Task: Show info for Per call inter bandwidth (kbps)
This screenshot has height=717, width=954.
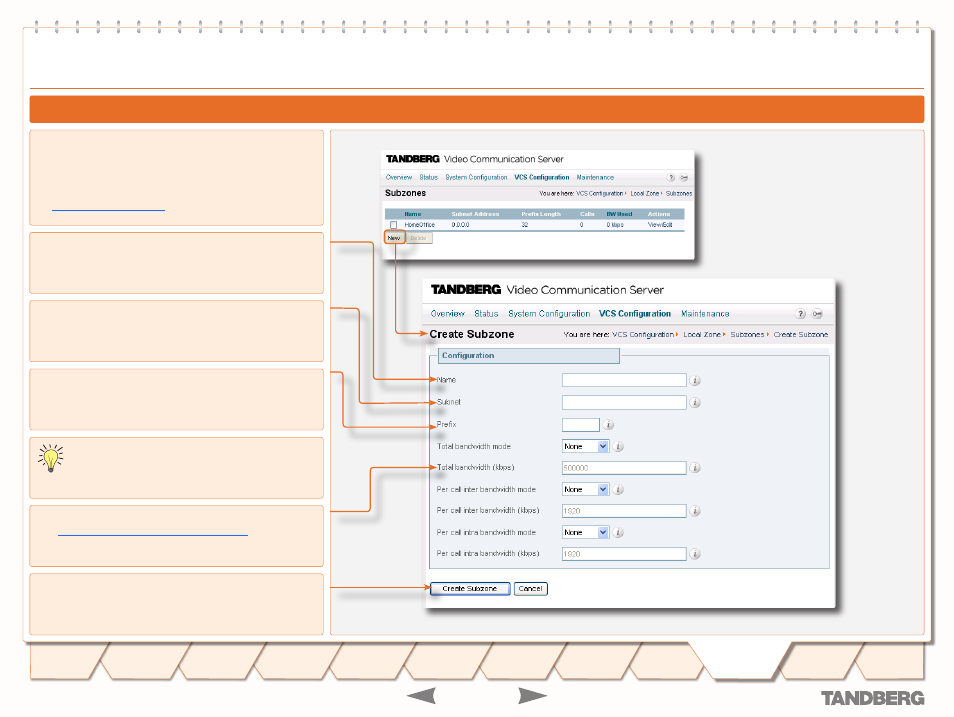Action: [x=695, y=511]
